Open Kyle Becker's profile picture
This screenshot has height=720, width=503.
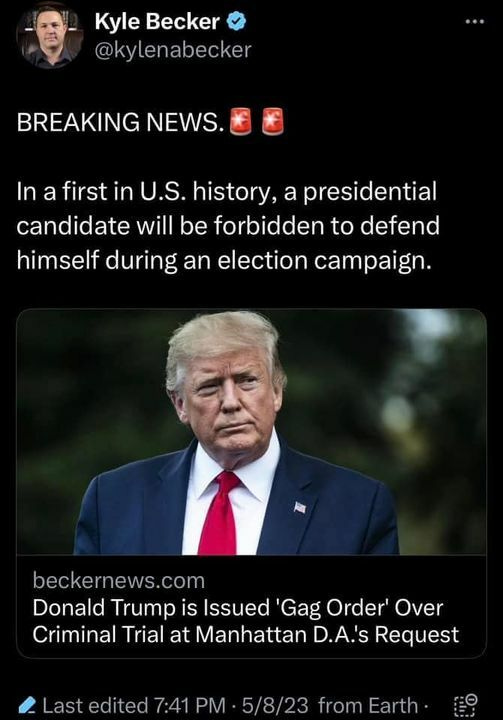click(x=50, y=36)
